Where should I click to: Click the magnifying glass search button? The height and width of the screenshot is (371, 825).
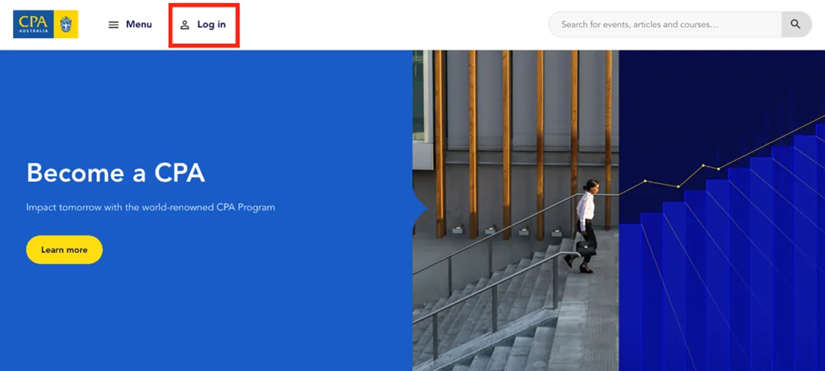click(796, 24)
